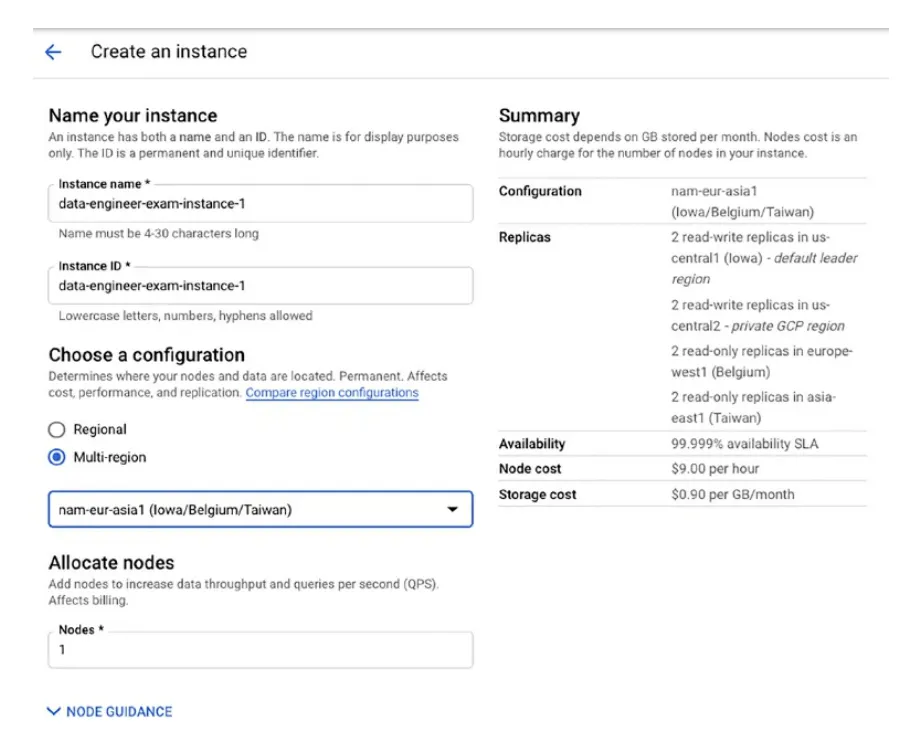Go back using the left arrow

click(53, 52)
